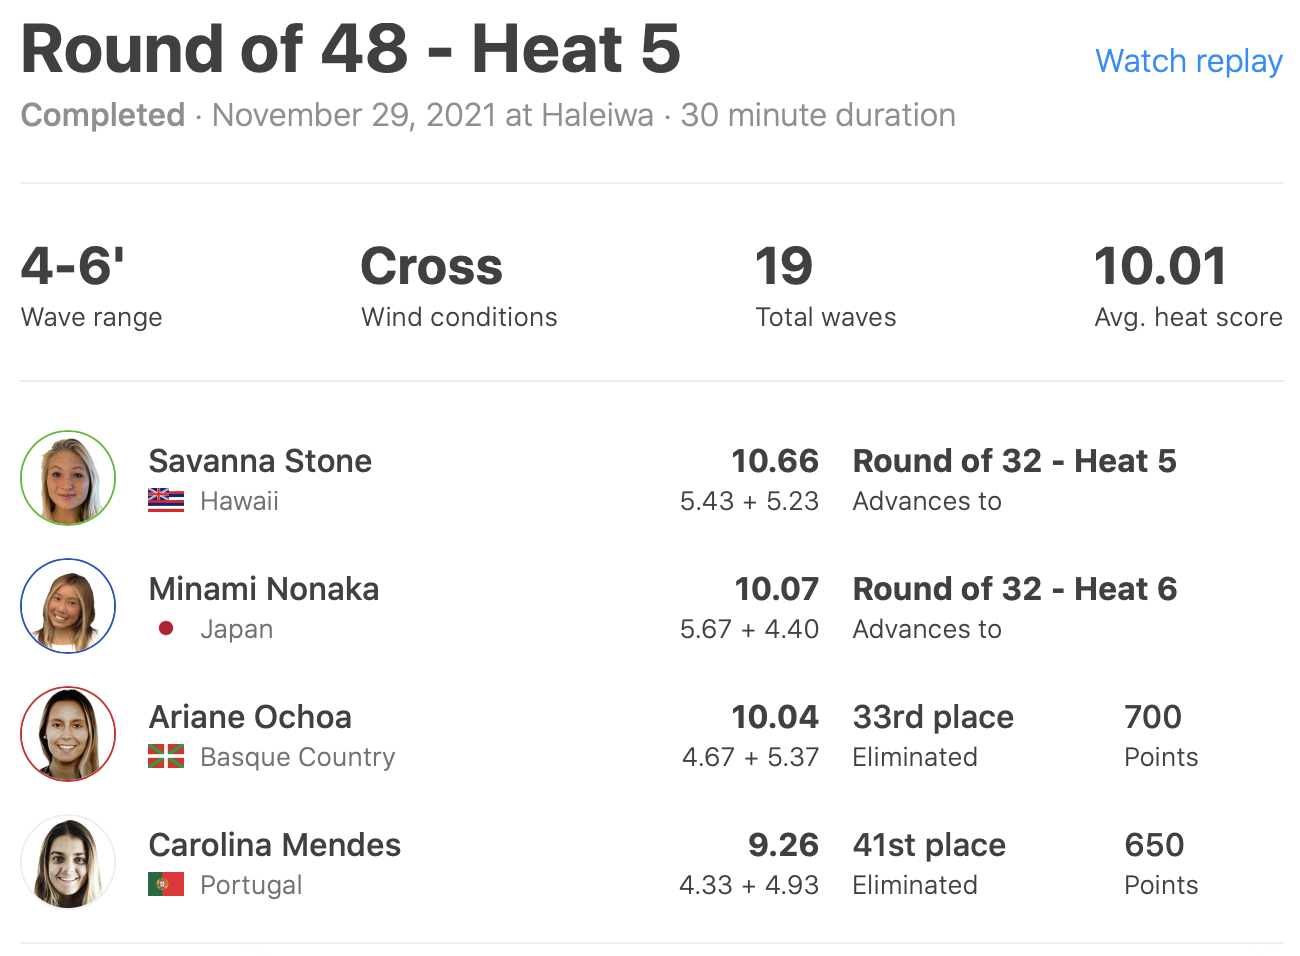Open Minami Nonaka's profile photo
Screen dimensions: 1300x956
coord(68,606)
